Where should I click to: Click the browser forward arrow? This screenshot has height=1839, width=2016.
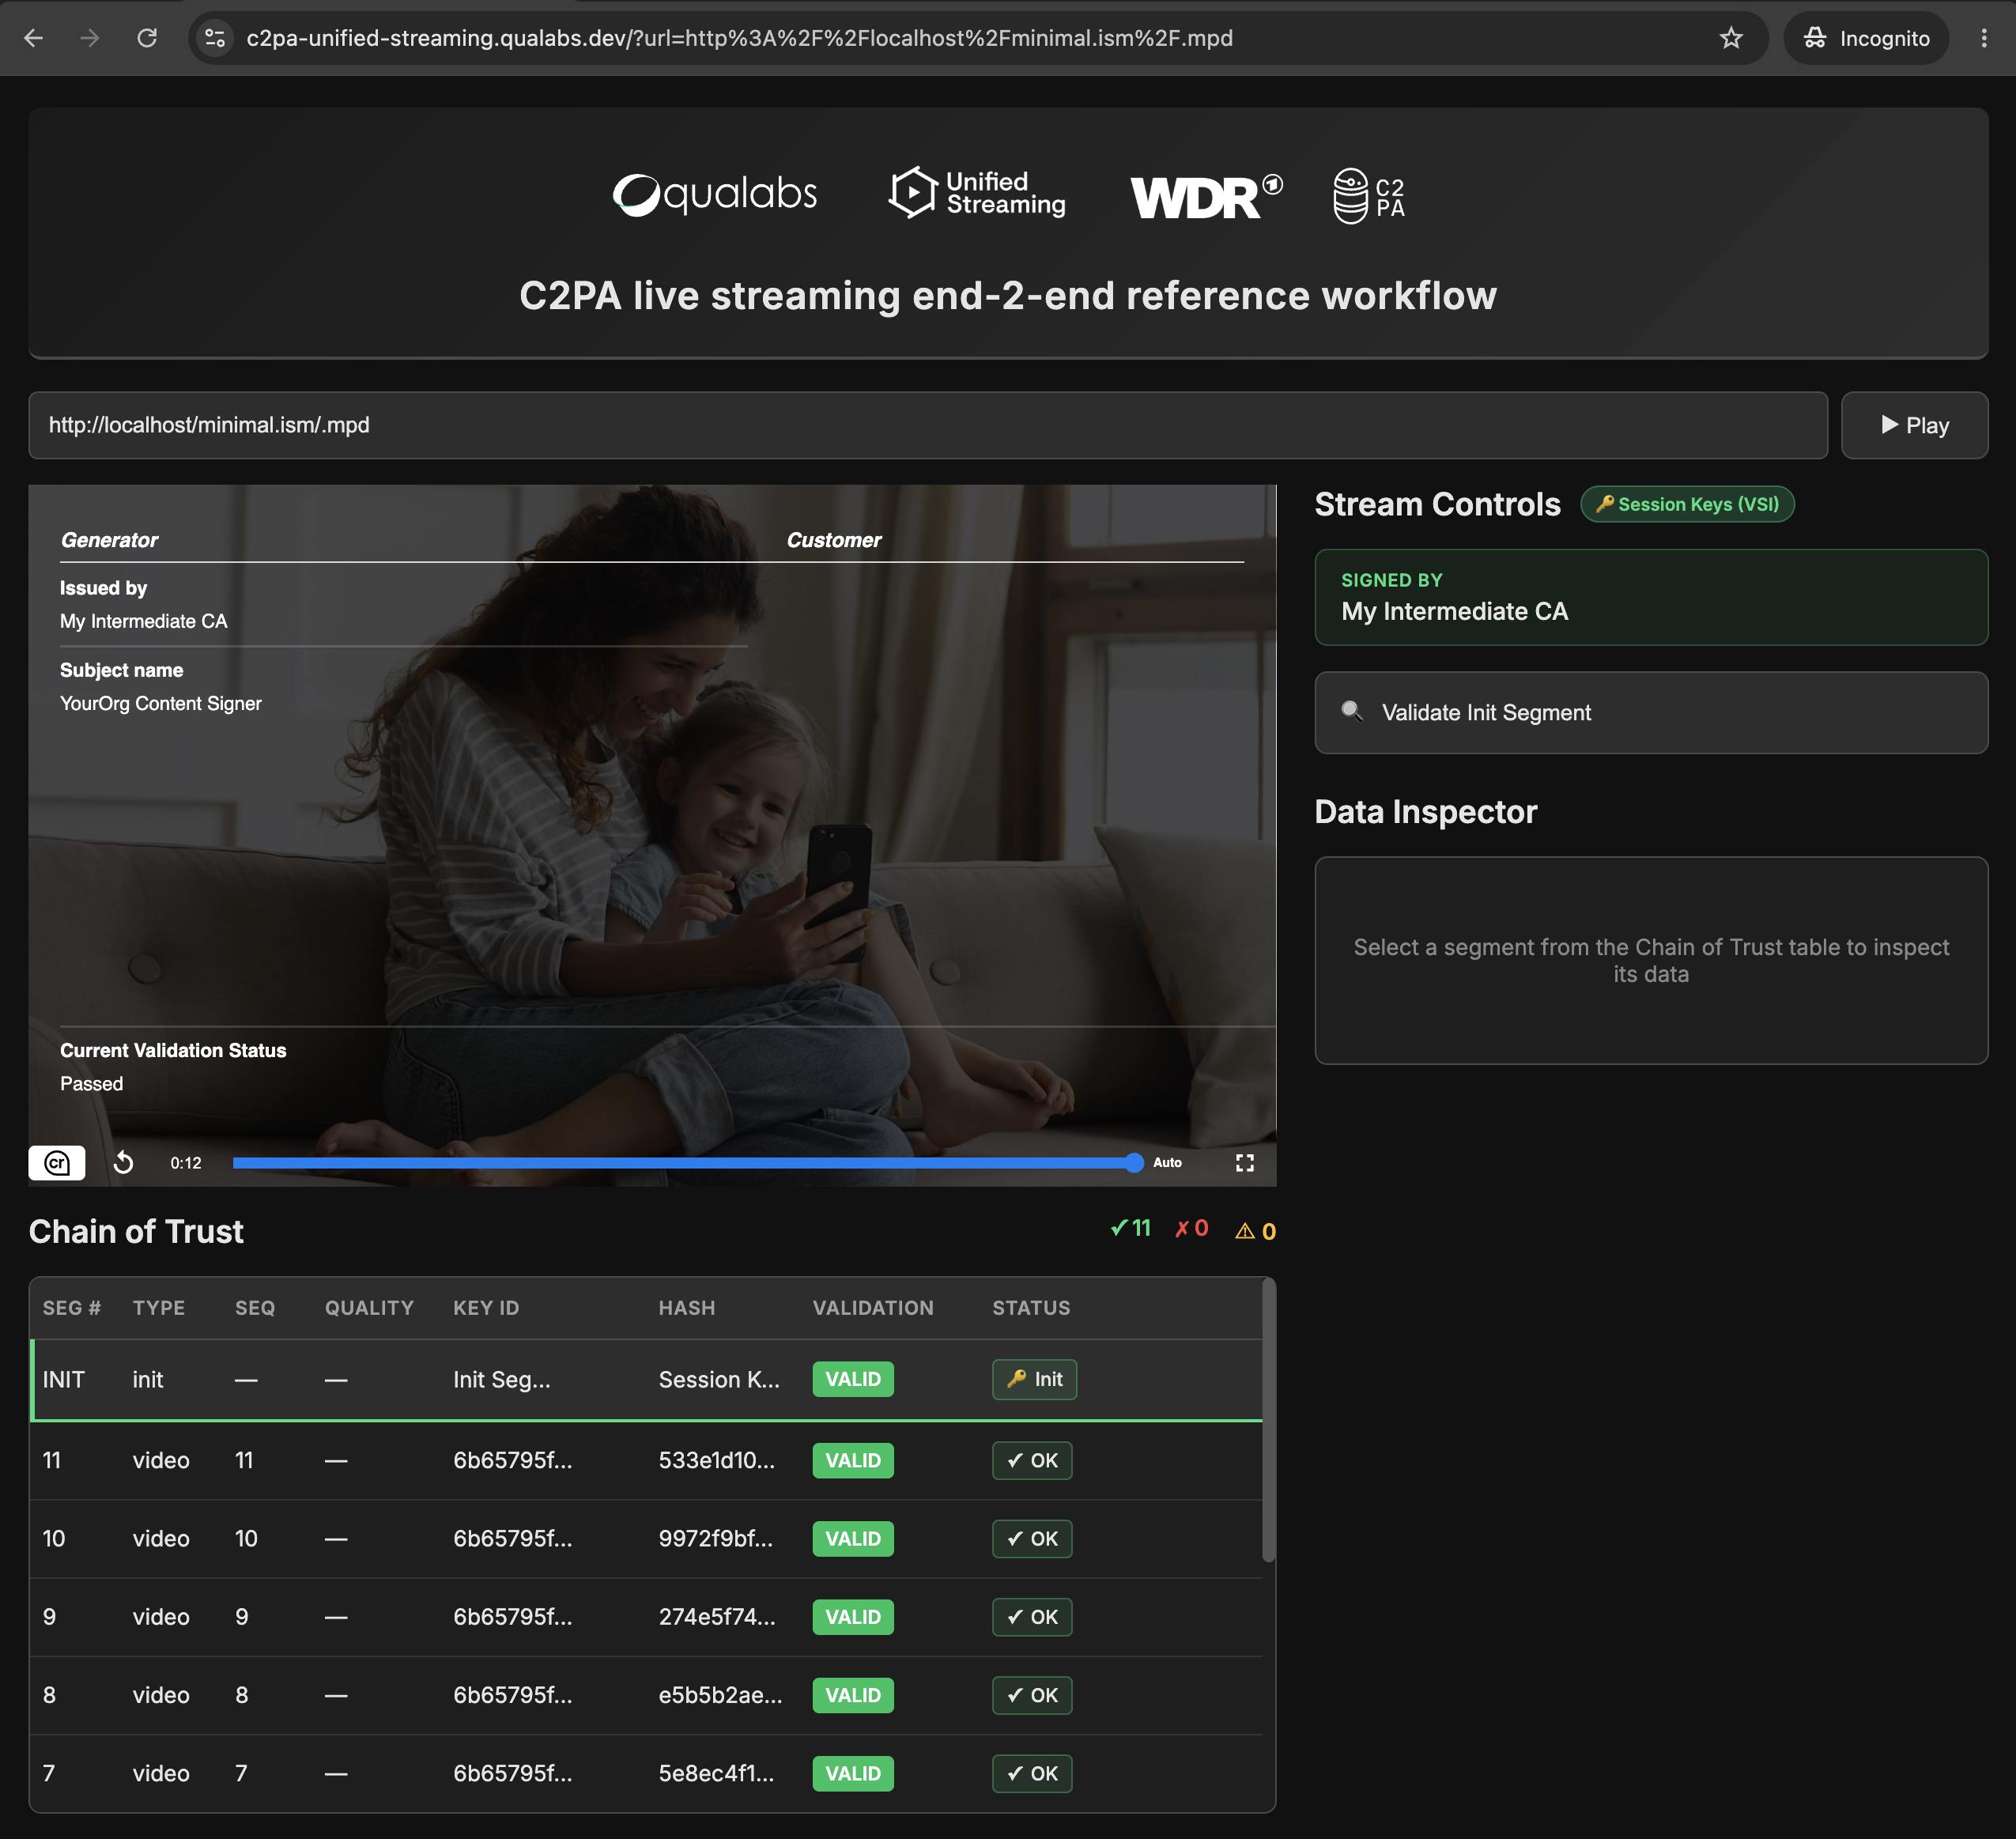(90, 38)
